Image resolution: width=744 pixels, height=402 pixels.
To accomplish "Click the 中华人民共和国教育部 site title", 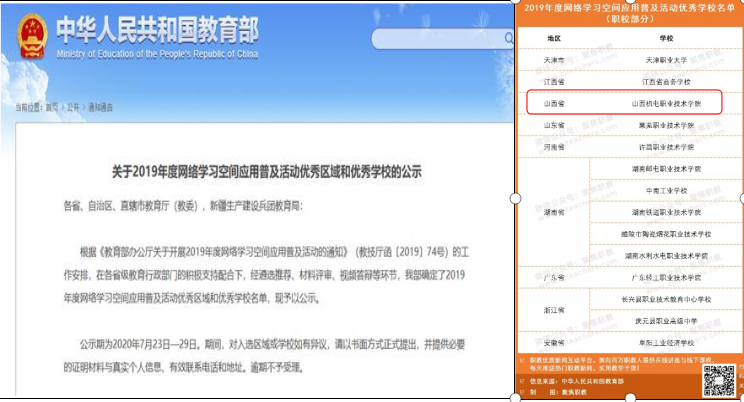I will click(158, 29).
